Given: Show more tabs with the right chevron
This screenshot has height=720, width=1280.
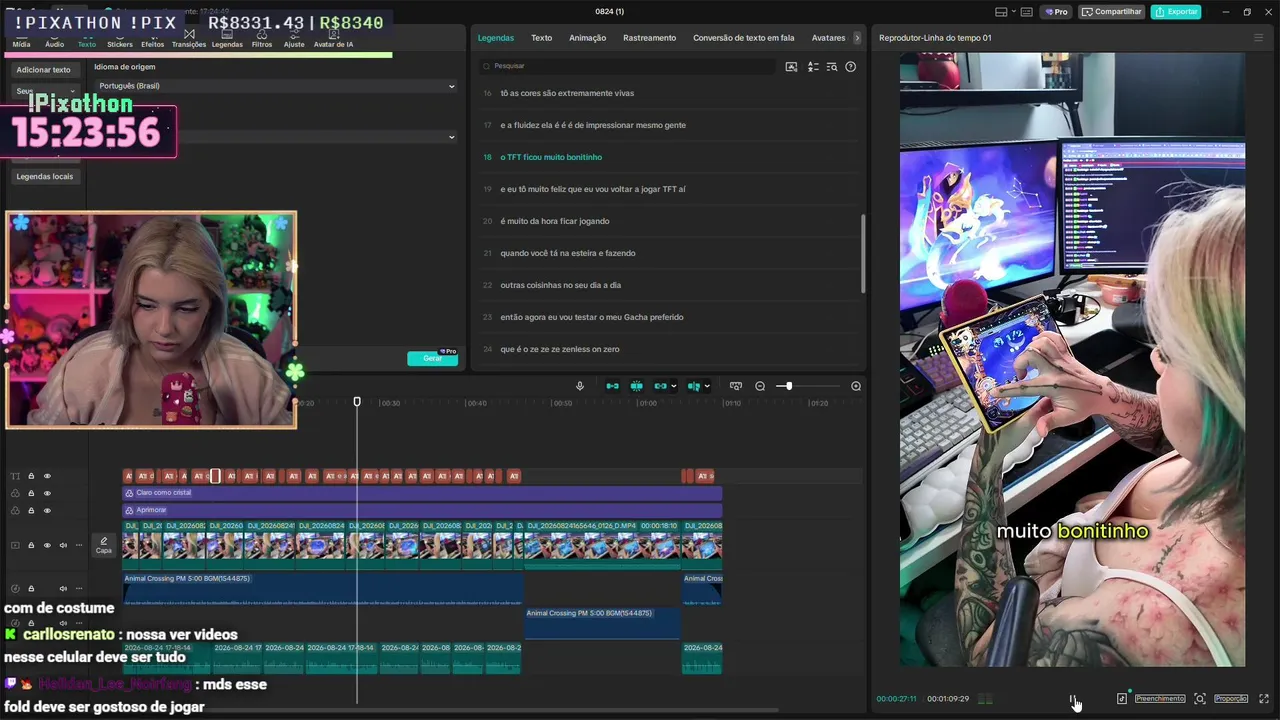Looking at the screenshot, I should pyautogui.click(x=857, y=38).
